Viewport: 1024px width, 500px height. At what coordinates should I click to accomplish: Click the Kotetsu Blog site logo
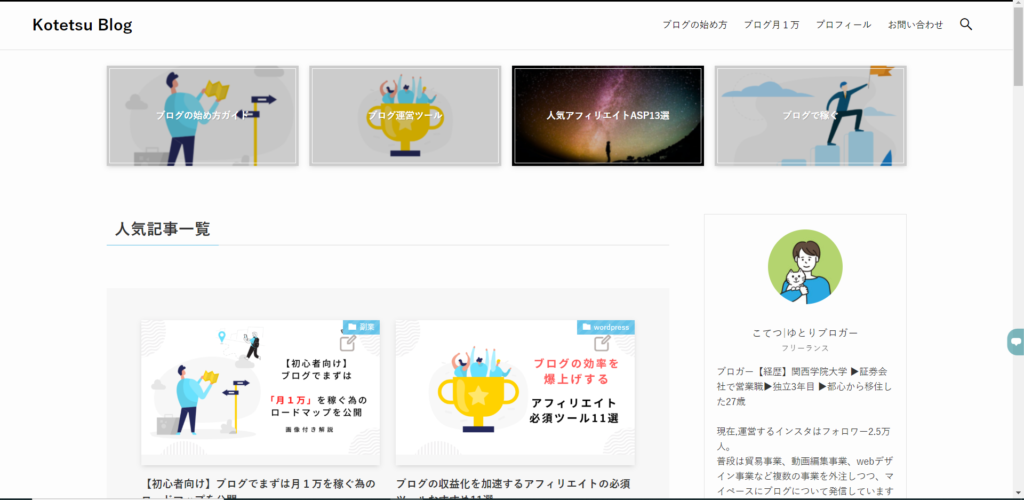coord(82,25)
